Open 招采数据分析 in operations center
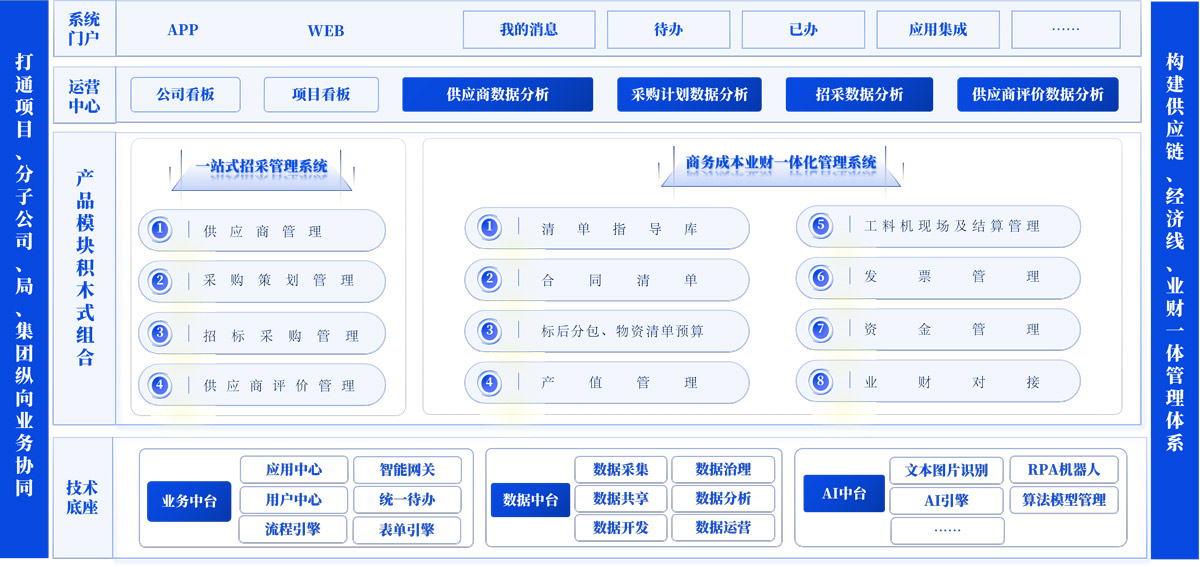 coord(859,95)
